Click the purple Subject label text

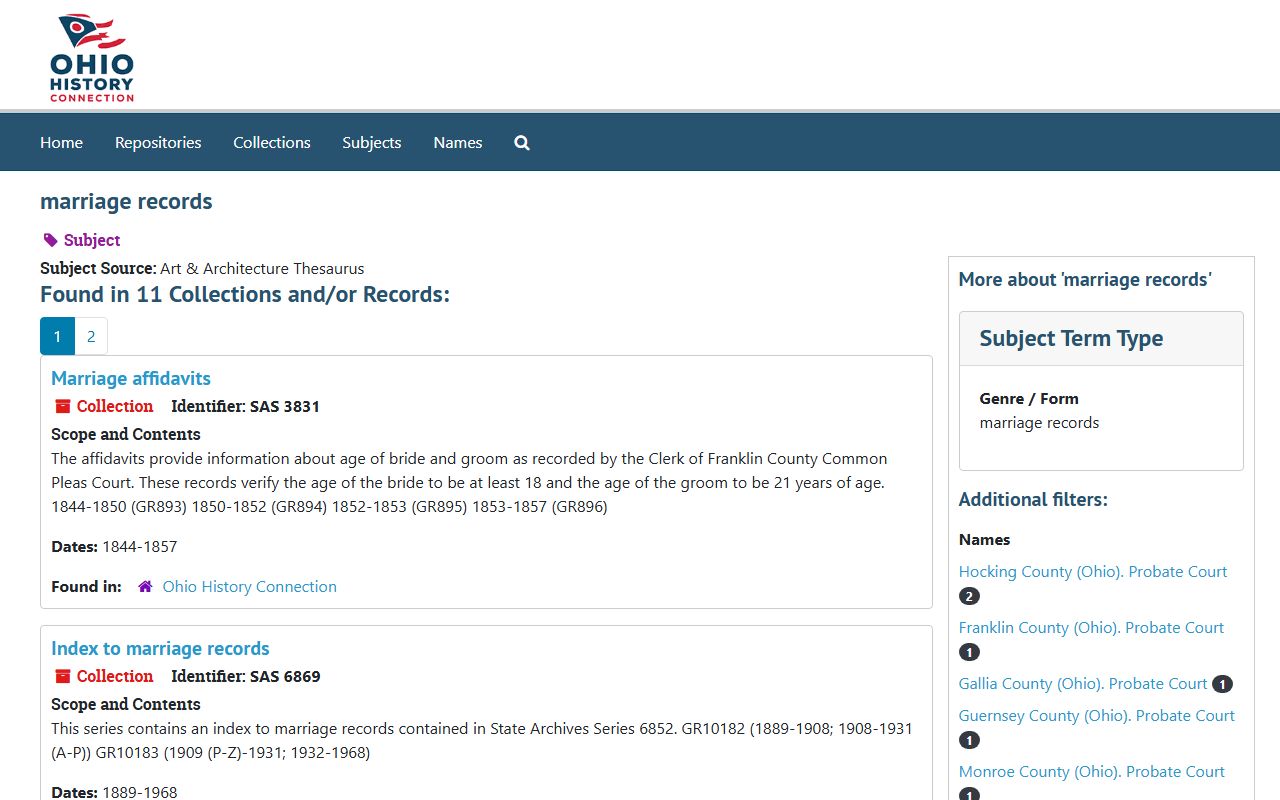click(x=92, y=240)
